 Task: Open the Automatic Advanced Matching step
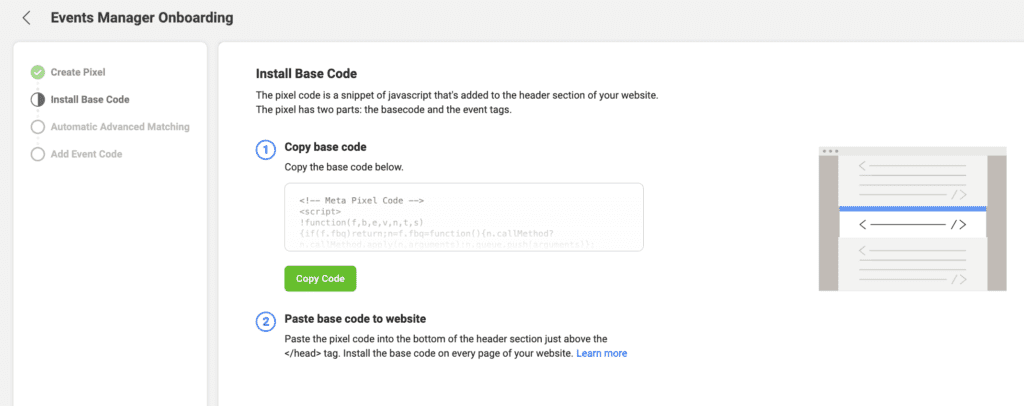pyautogui.click(x=120, y=127)
